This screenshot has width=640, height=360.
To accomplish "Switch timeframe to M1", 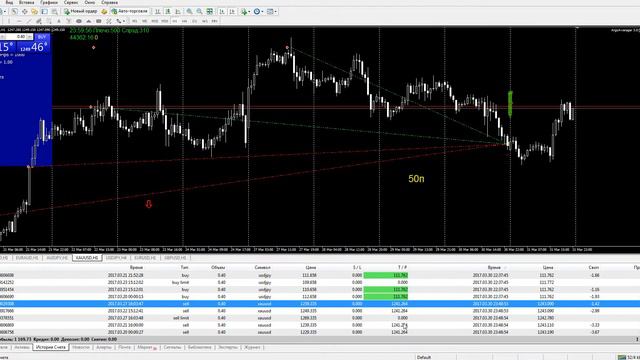I will 135,21.
